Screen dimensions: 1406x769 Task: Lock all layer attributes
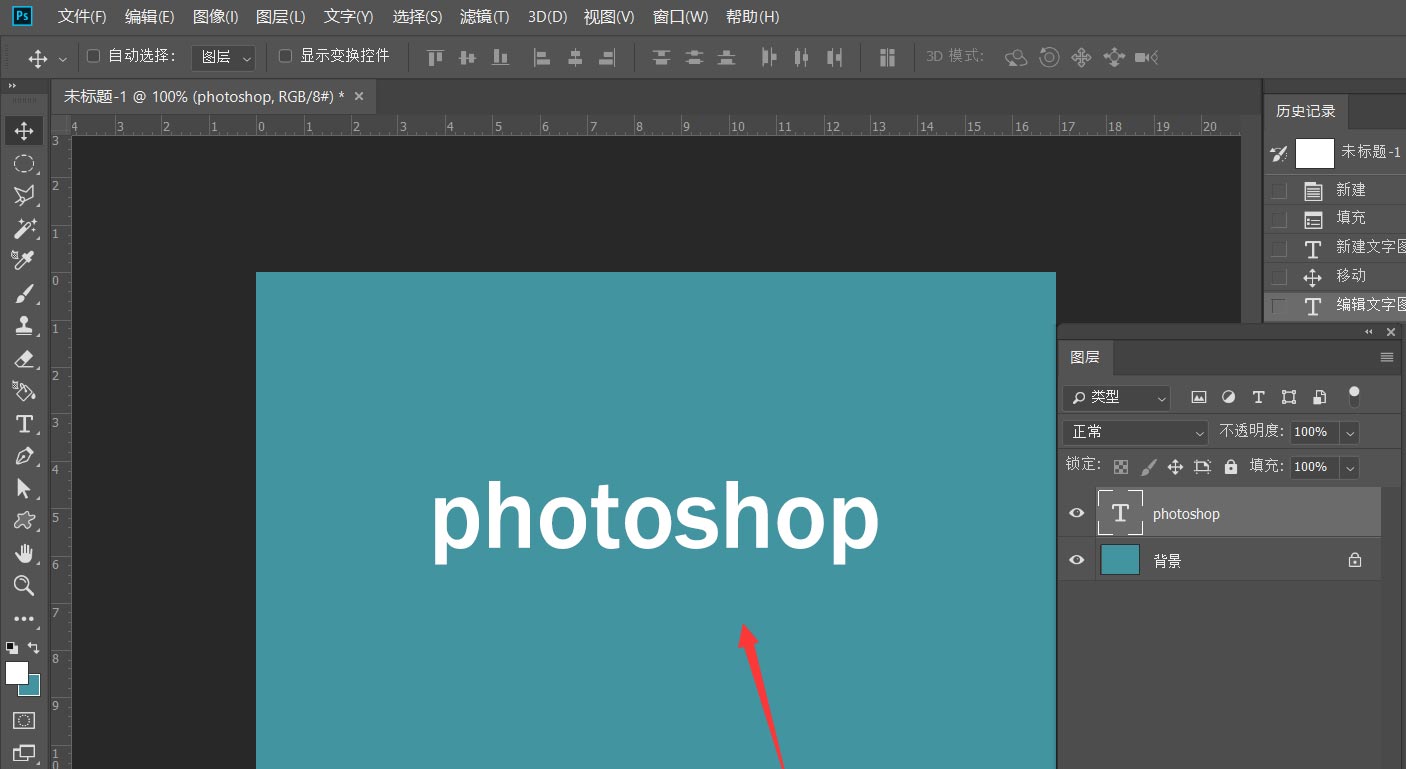1230,466
